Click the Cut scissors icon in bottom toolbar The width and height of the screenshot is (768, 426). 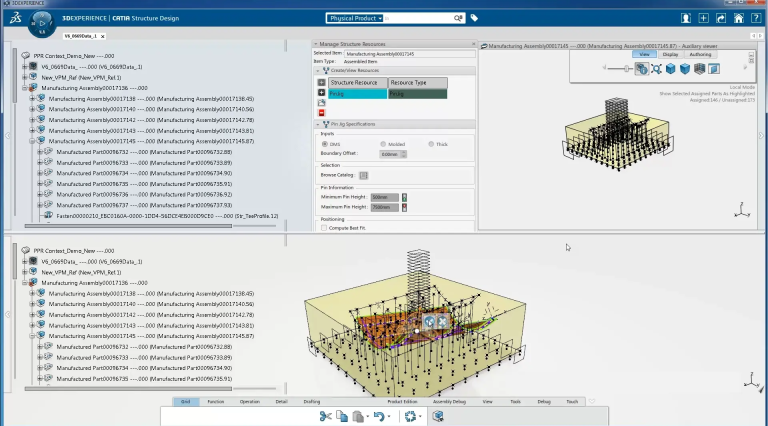click(x=325, y=415)
